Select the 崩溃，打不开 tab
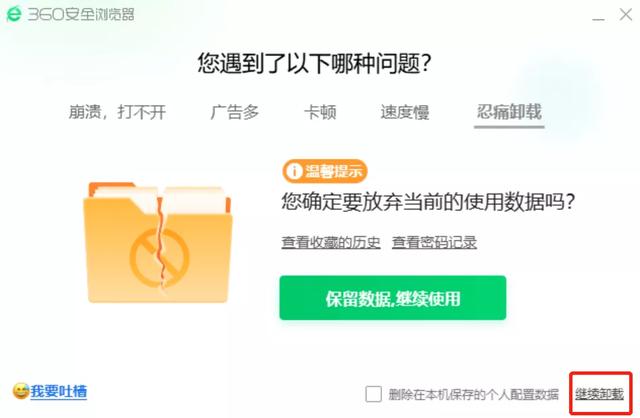Image resolution: width=640 pixels, height=418 pixels. point(117,112)
